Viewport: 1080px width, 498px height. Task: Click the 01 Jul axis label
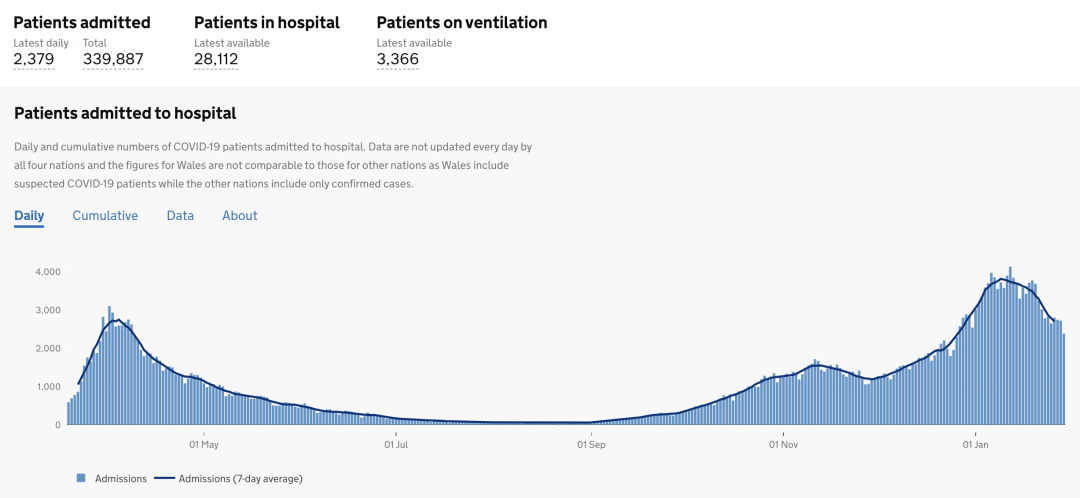click(397, 444)
